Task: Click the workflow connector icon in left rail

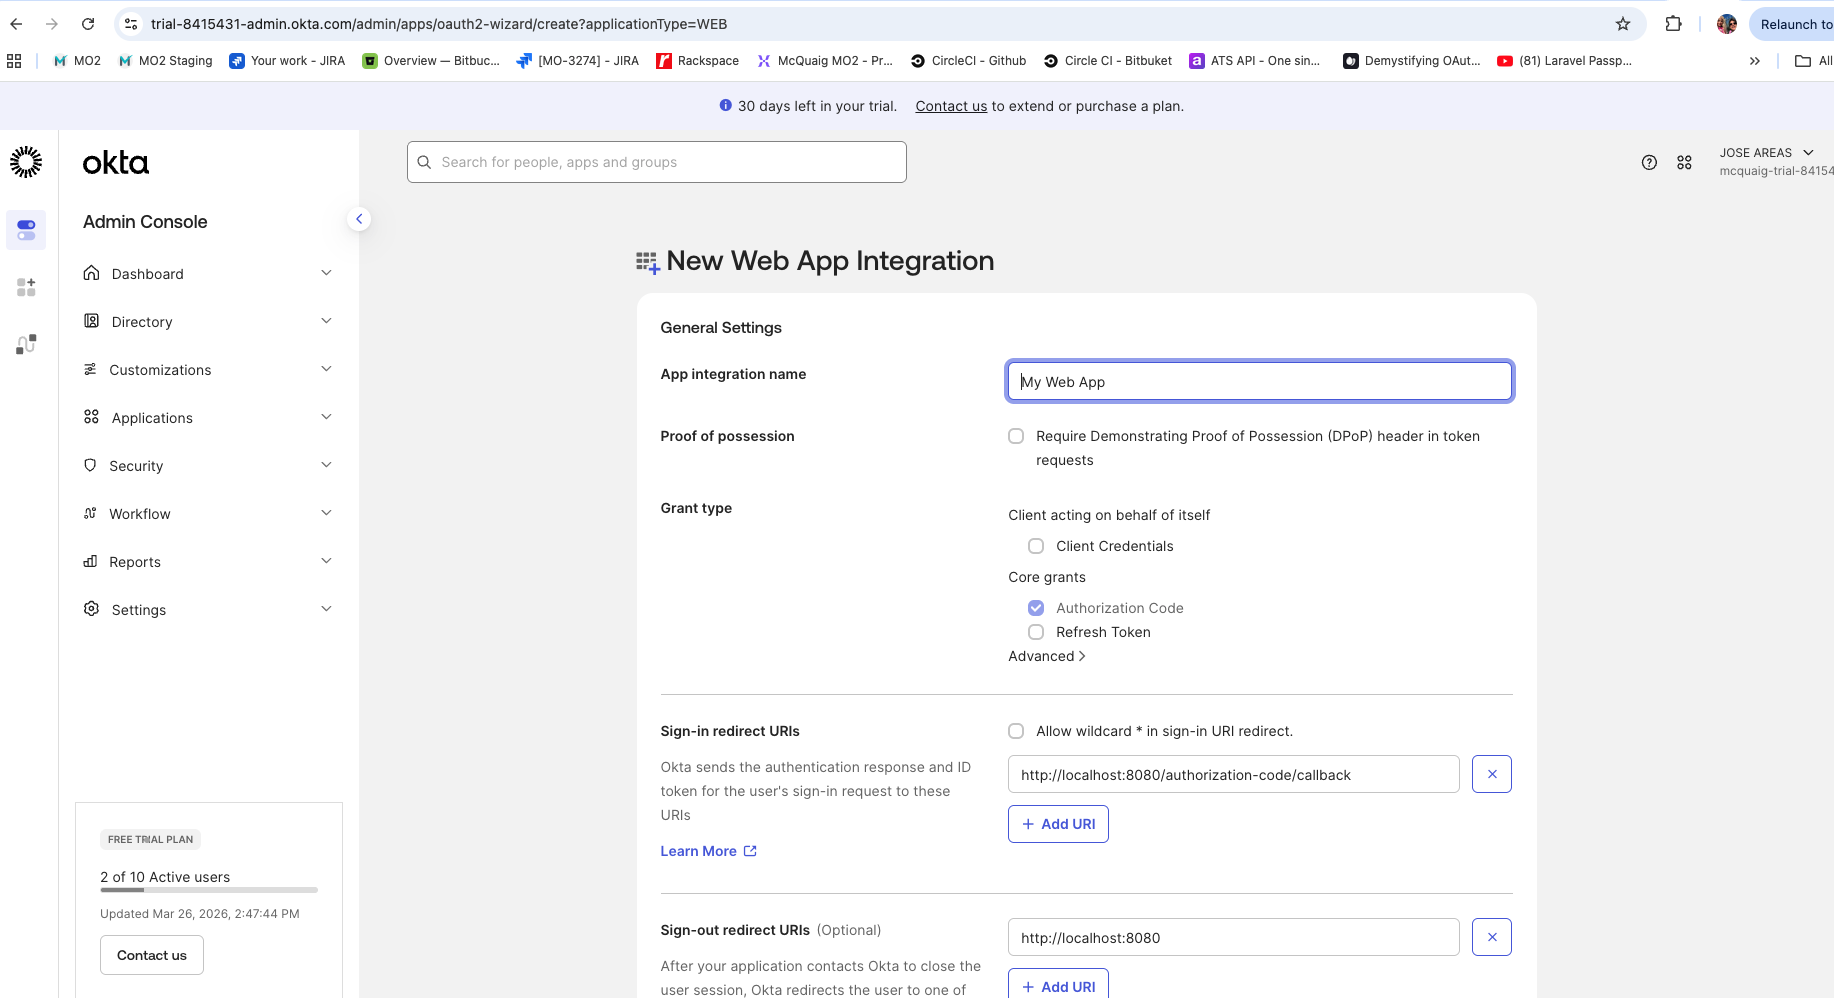Action: pos(26,344)
